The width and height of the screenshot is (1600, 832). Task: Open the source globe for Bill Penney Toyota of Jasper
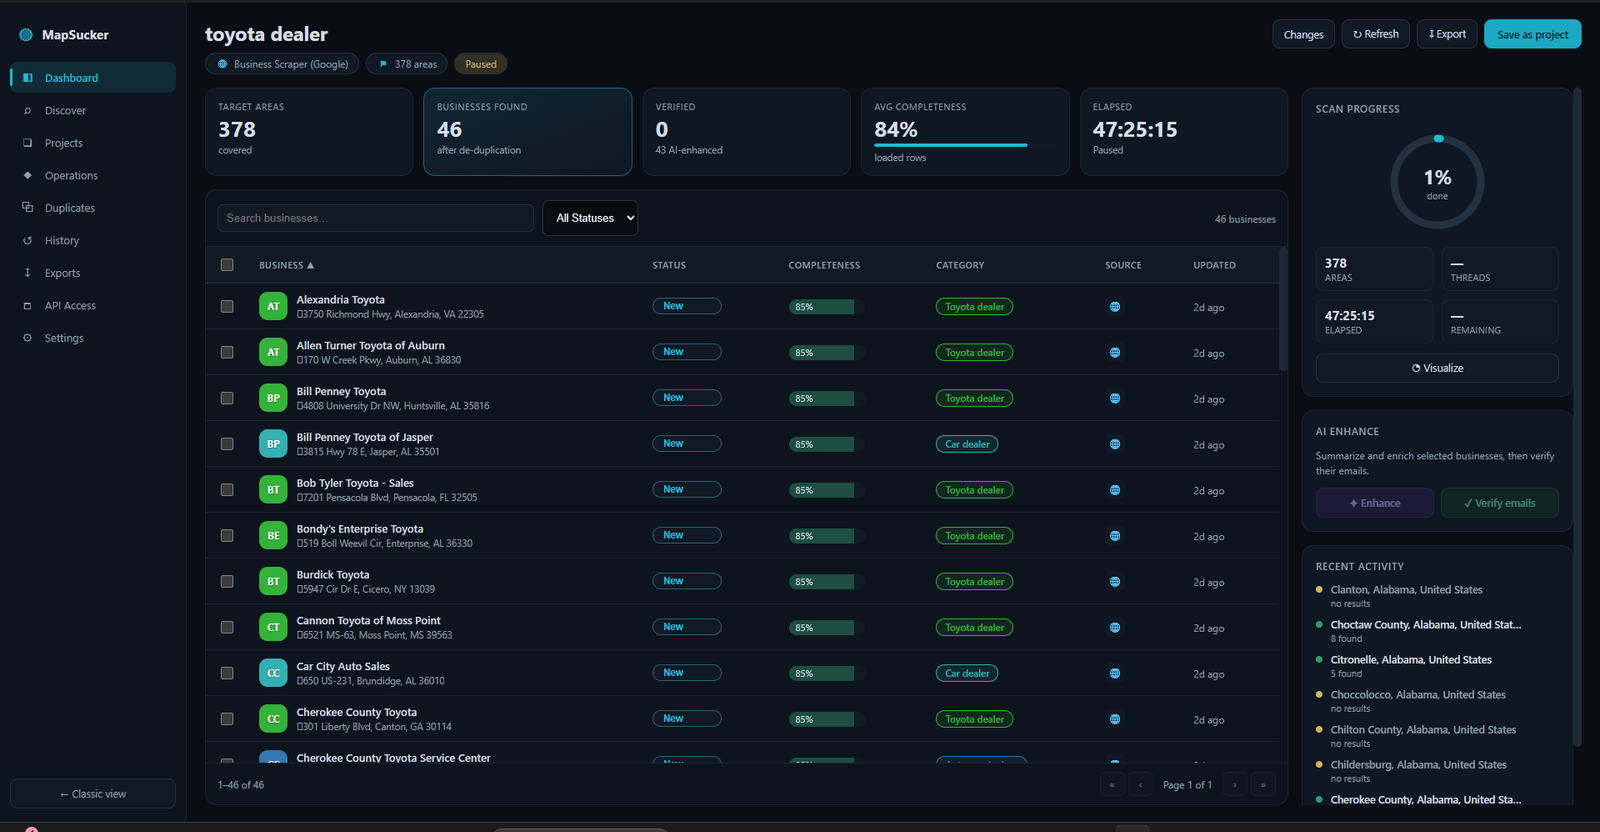[1115, 444]
